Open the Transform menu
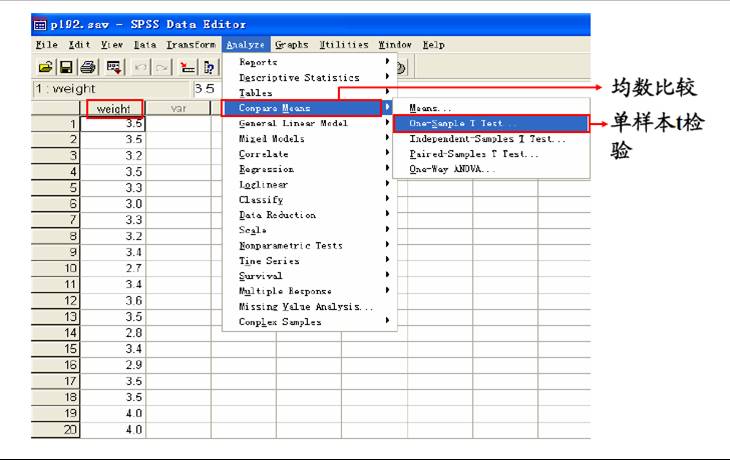The image size is (730, 460). click(x=191, y=45)
